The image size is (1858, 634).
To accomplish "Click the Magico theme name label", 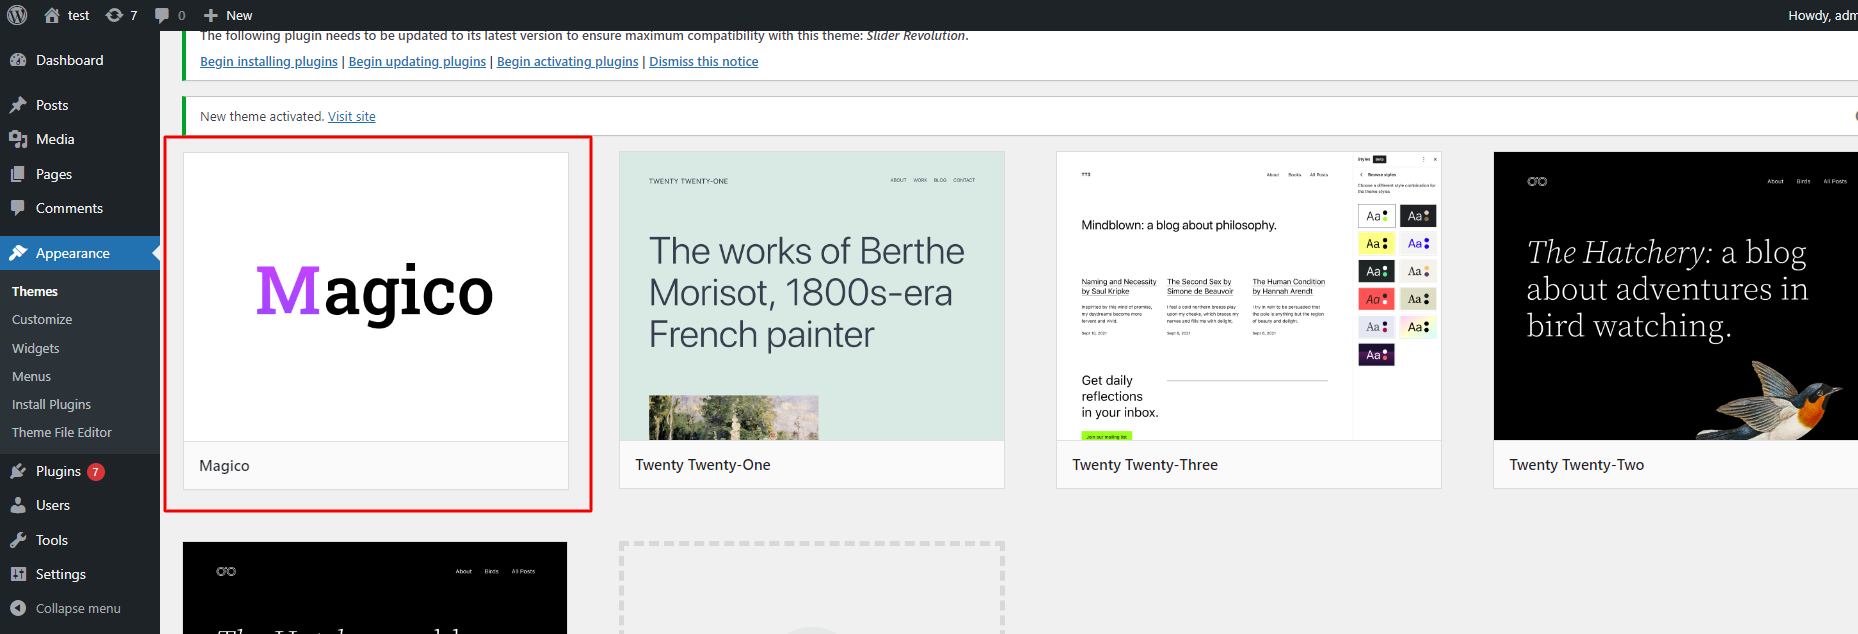I will click(224, 466).
